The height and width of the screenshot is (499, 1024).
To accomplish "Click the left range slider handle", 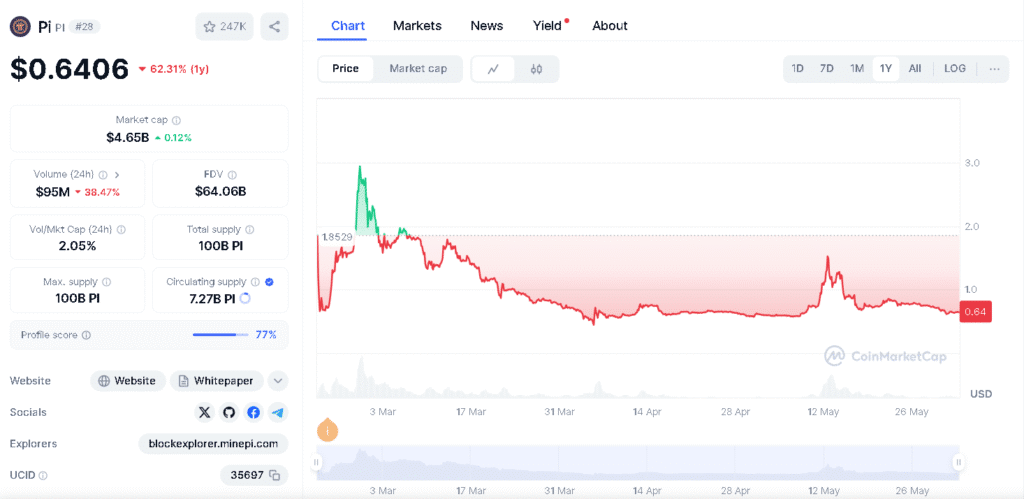I will pos(316,462).
